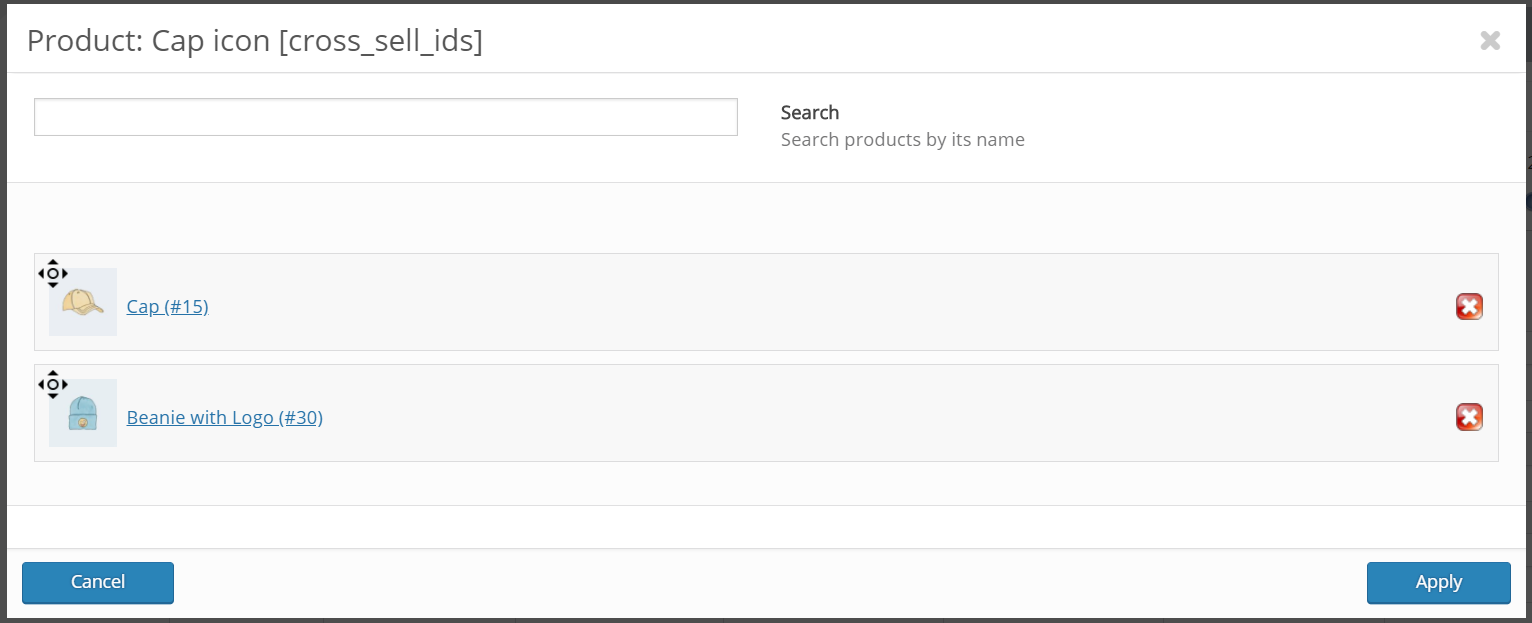Click the bold Search label
Image resolution: width=1532 pixels, height=623 pixels.
(x=810, y=112)
